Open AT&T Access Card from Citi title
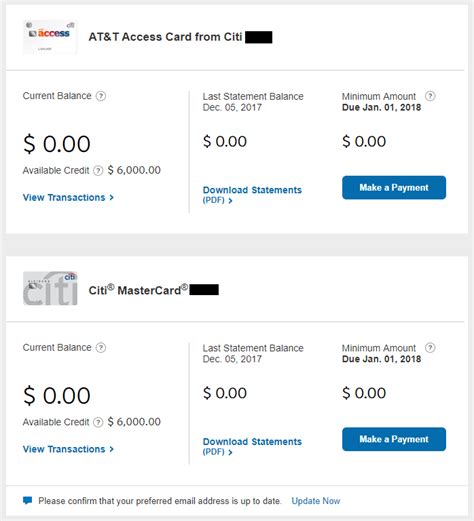Image resolution: width=474 pixels, height=521 pixels. [x=165, y=37]
